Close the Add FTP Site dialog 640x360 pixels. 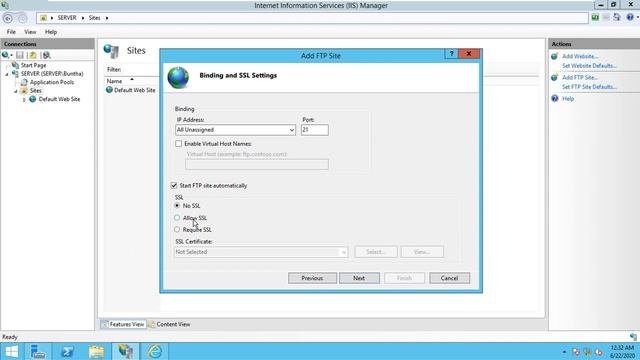click(469, 54)
